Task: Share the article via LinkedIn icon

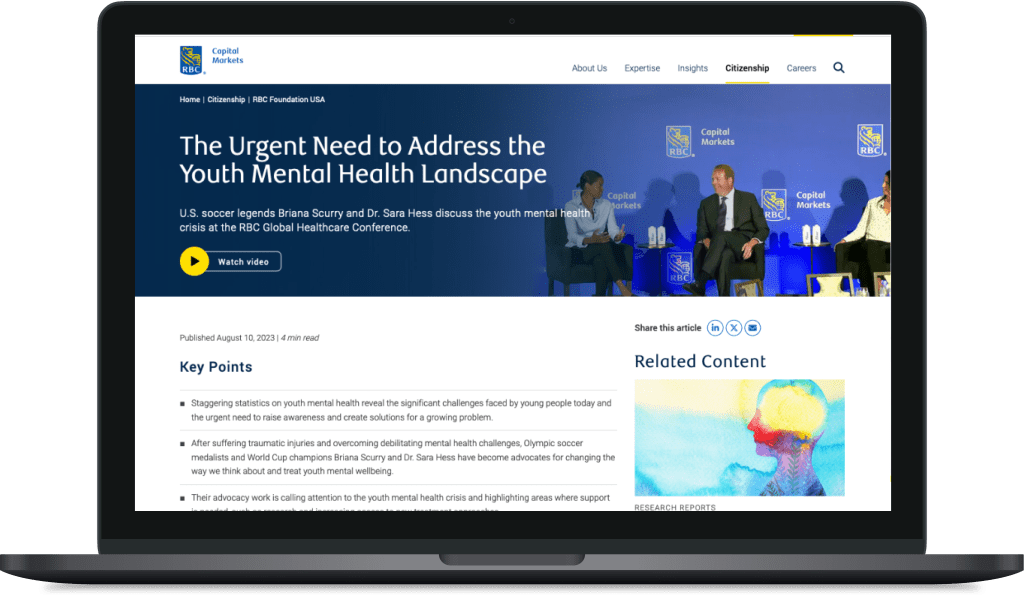Action: (x=715, y=328)
